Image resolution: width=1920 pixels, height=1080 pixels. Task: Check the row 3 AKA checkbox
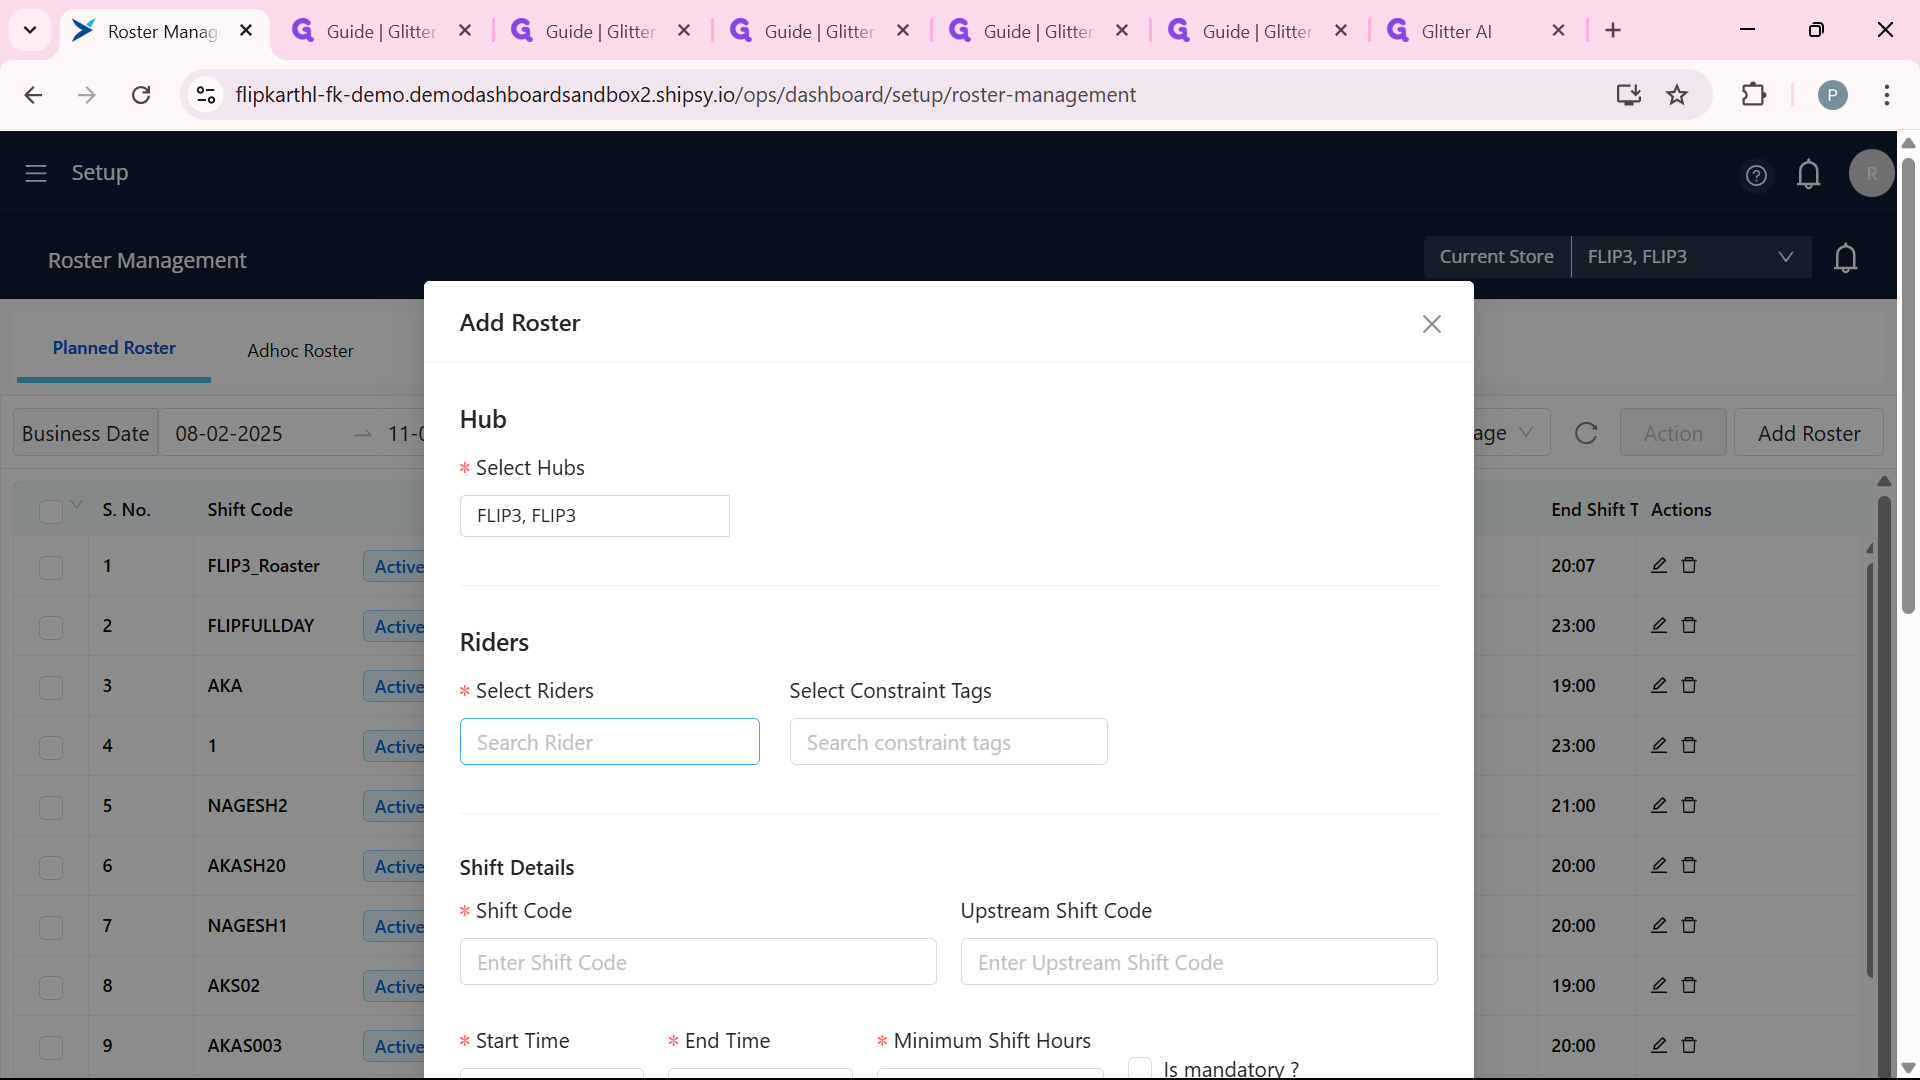point(51,687)
